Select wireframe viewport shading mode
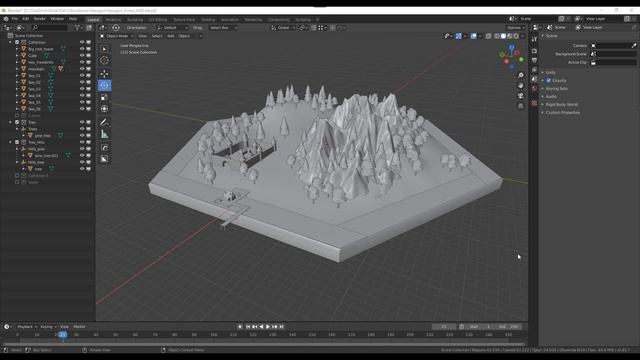 click(497, 36)
